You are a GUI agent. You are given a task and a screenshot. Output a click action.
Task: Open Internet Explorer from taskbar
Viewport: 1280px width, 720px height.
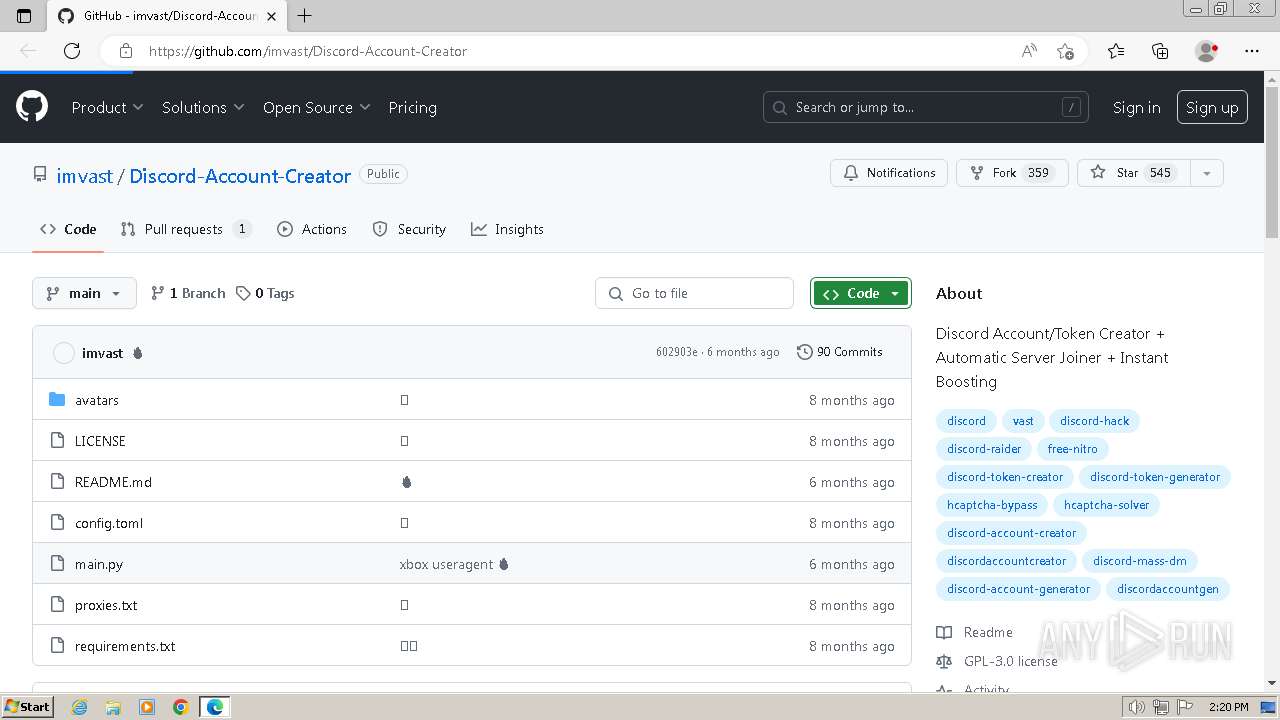79,707
